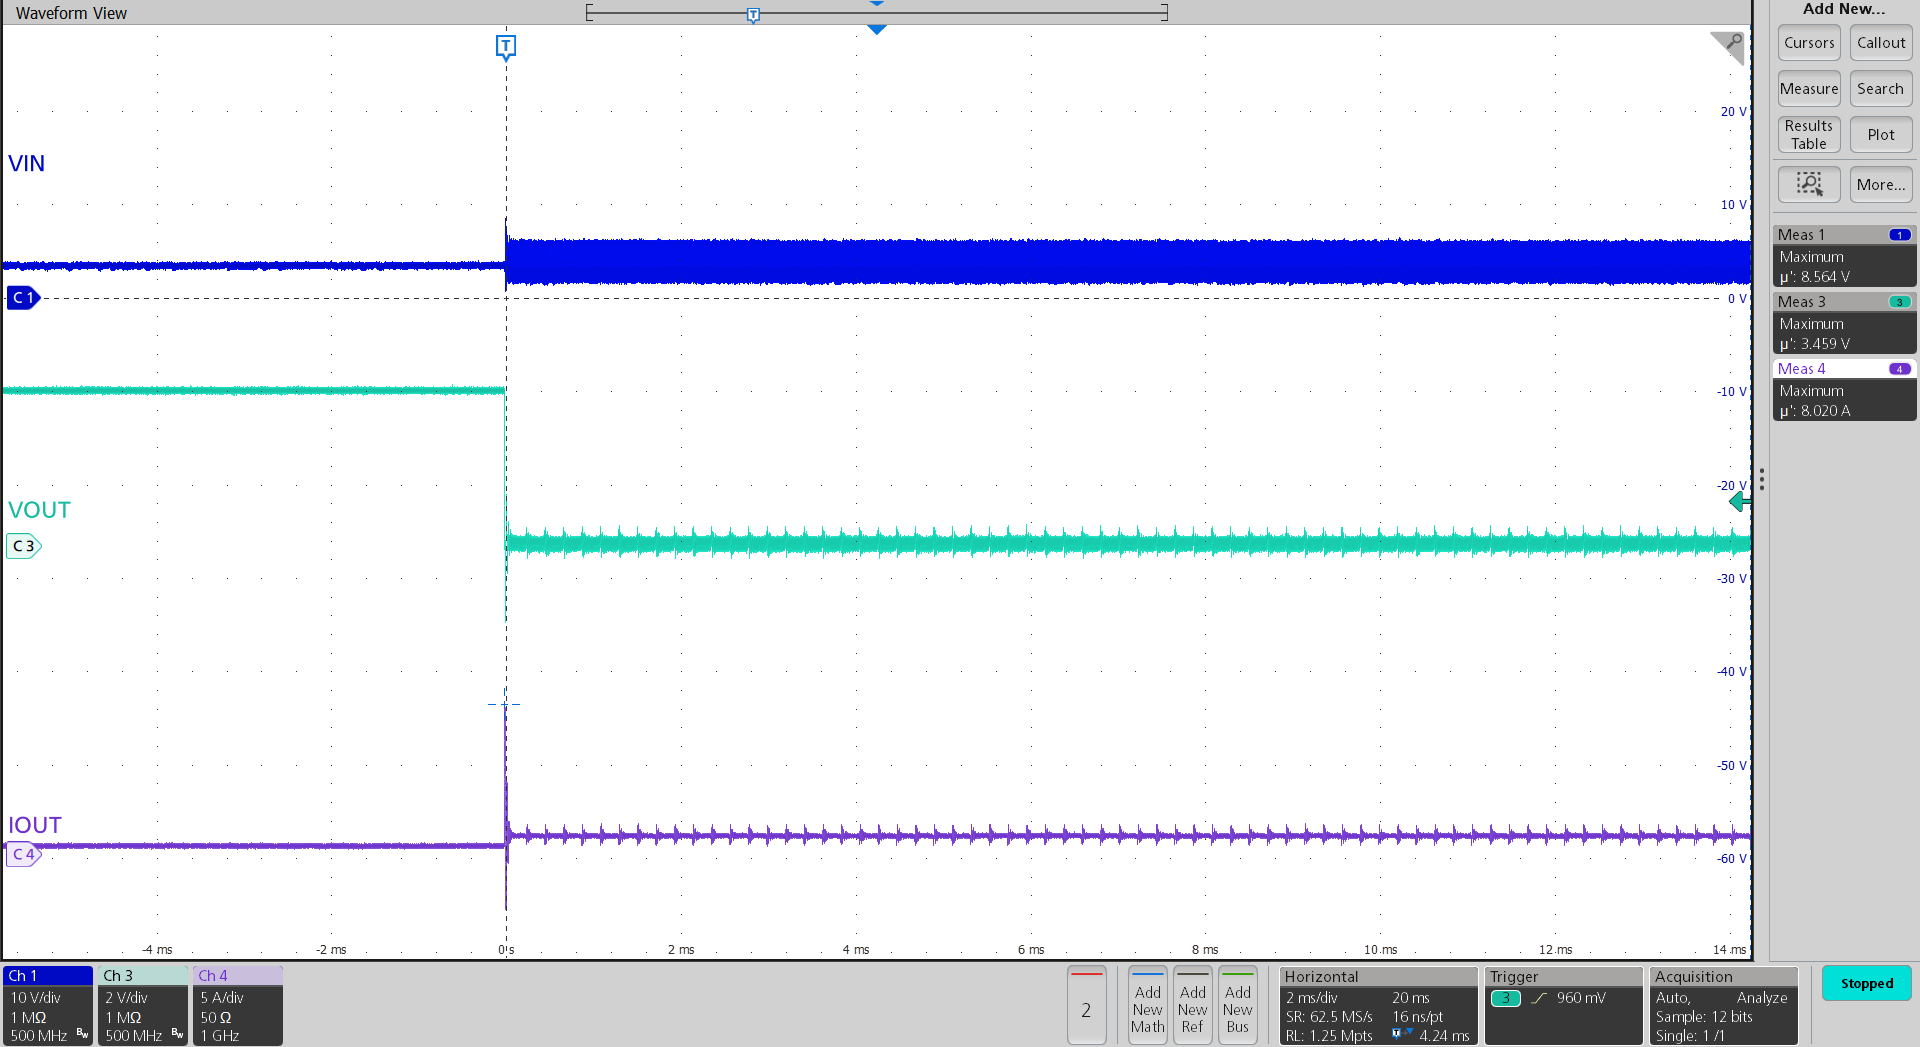Image resolution: width=1920 pixels, height=1047 pixels.
Task: Click the trigger source 3 indicator
Action: [1506, 998]
